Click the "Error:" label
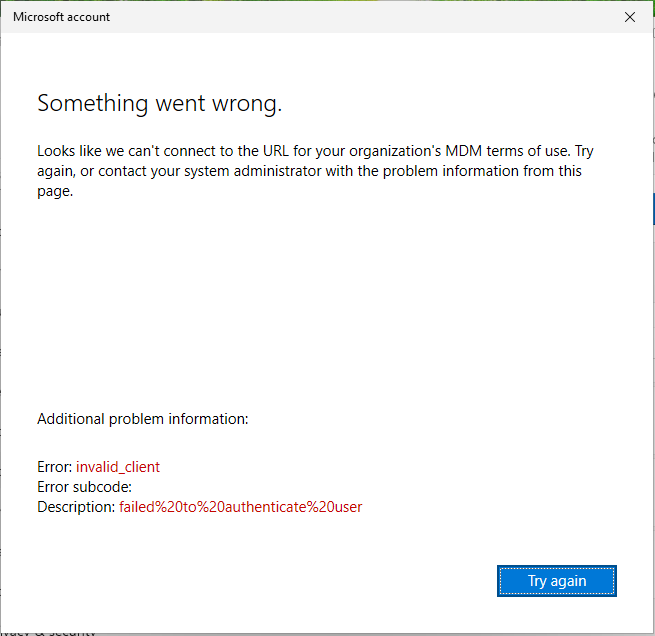The height and width of the screenshot is (636, 655). (x=55, y=467)
